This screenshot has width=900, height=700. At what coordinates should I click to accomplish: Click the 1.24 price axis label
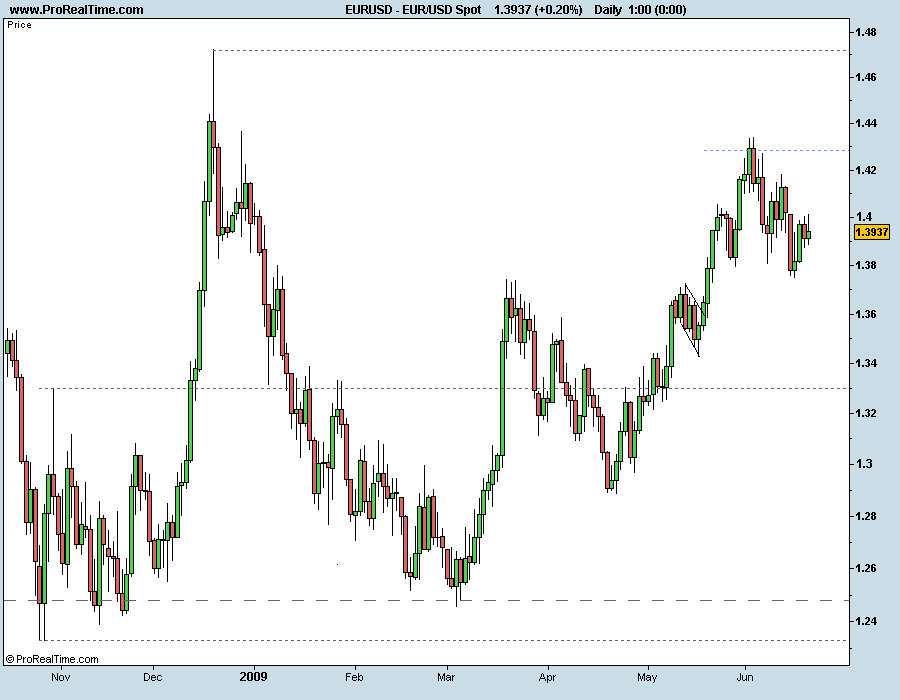click(x=866, y=621)
